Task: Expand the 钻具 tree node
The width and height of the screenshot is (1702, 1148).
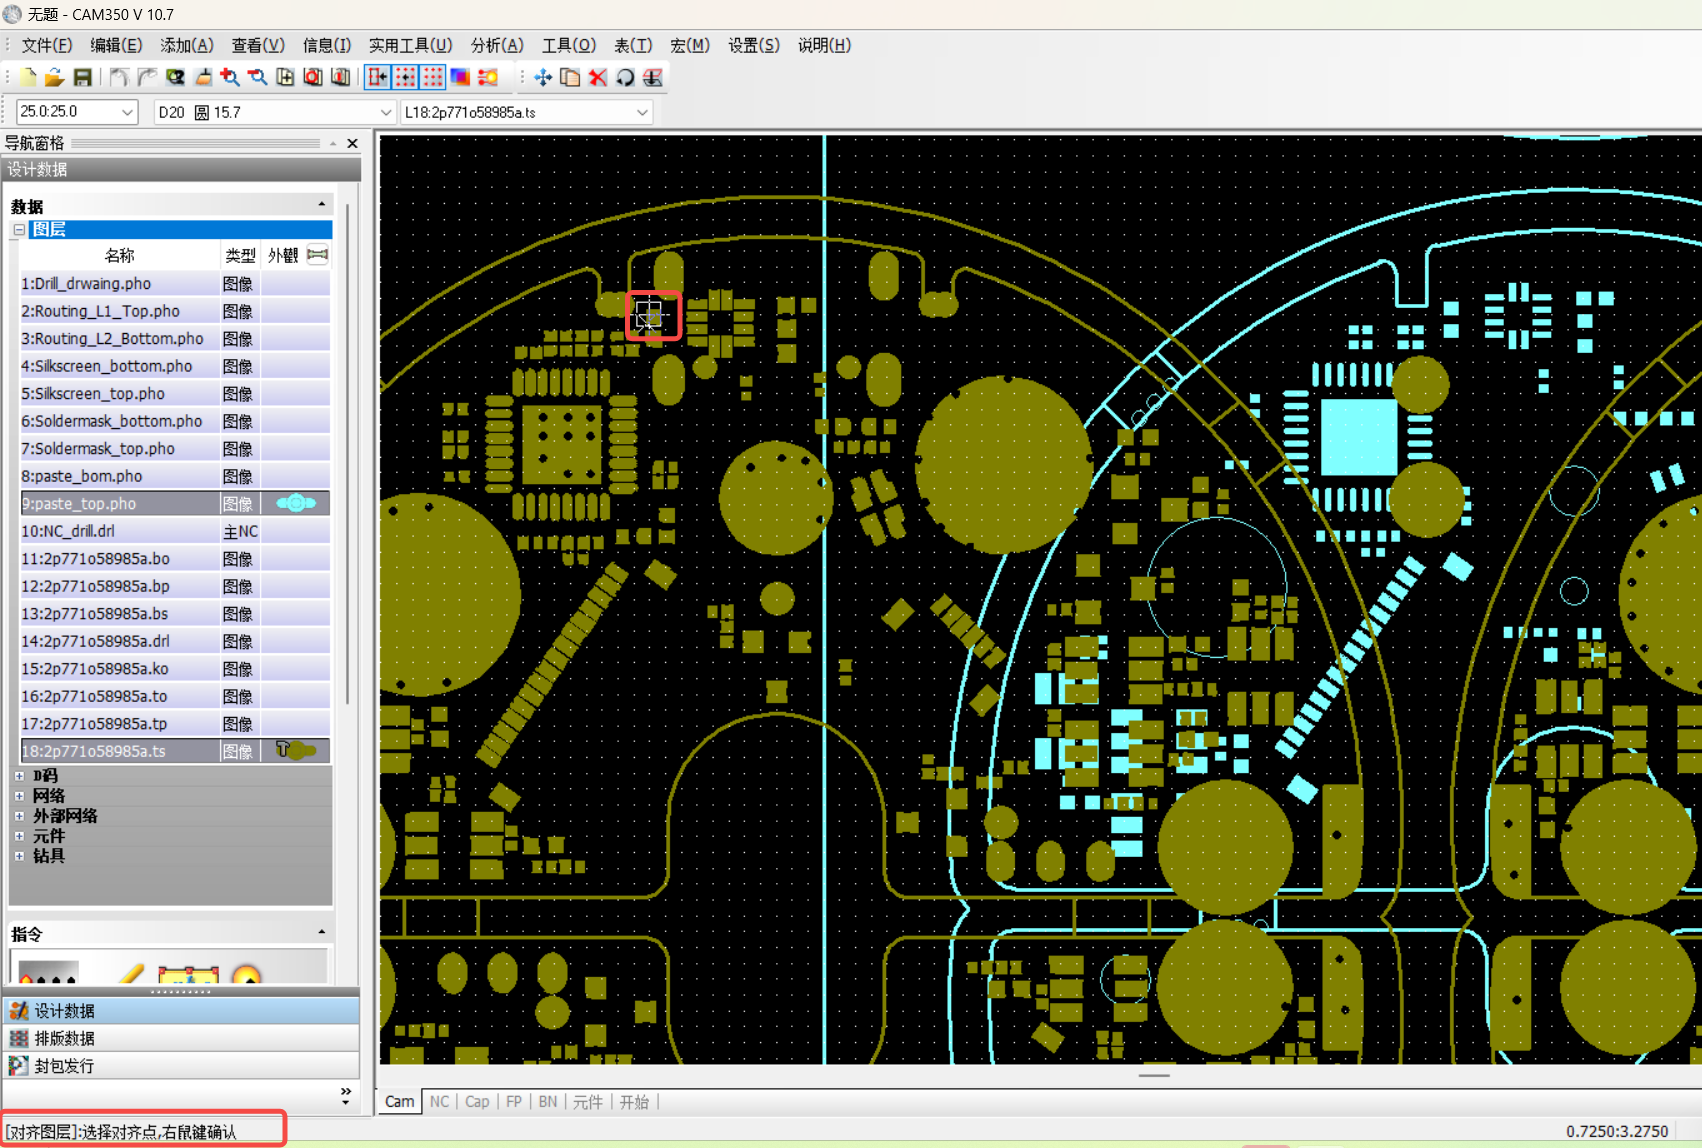Action: click(19, 856)
